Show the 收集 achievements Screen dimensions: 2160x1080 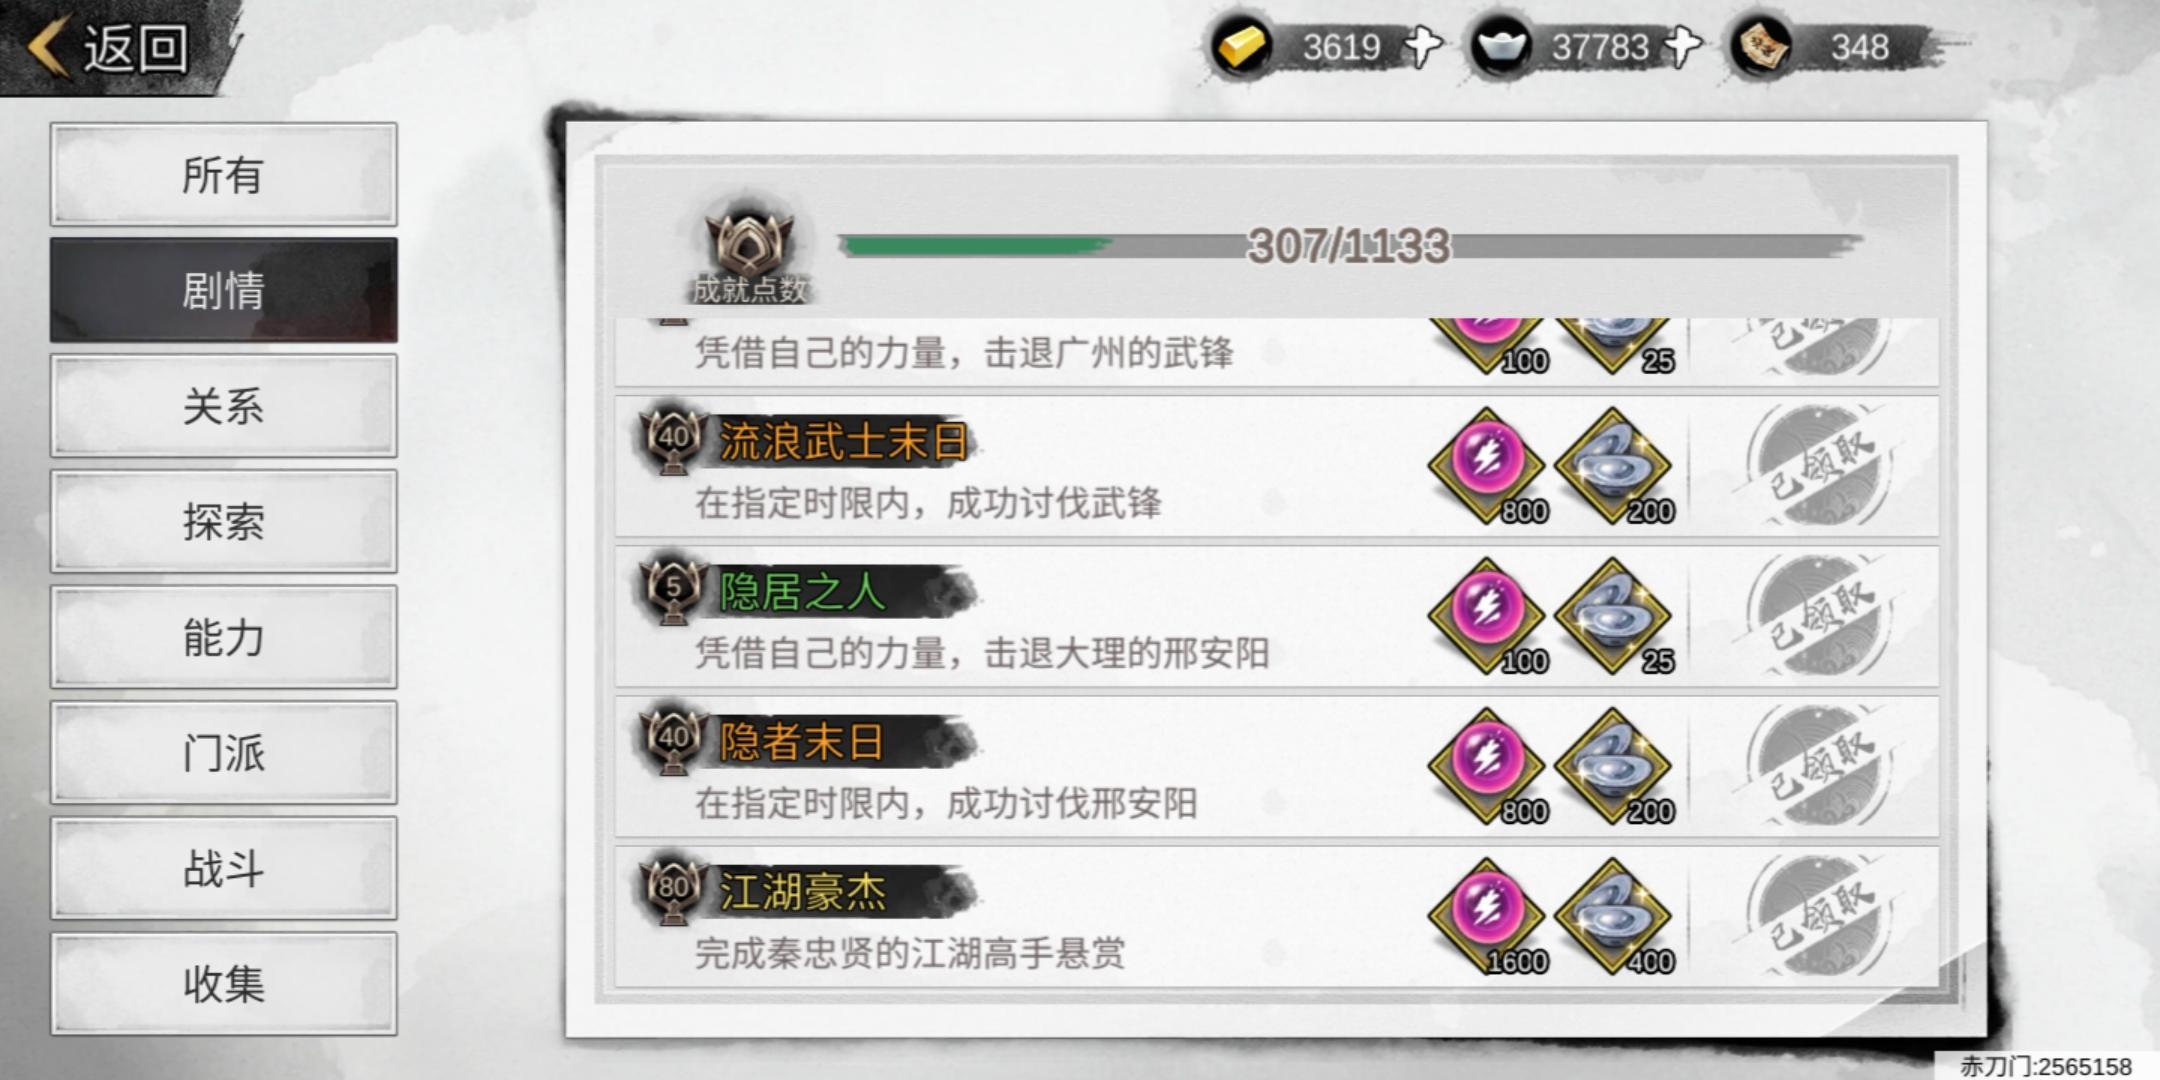tap(223, 984)
